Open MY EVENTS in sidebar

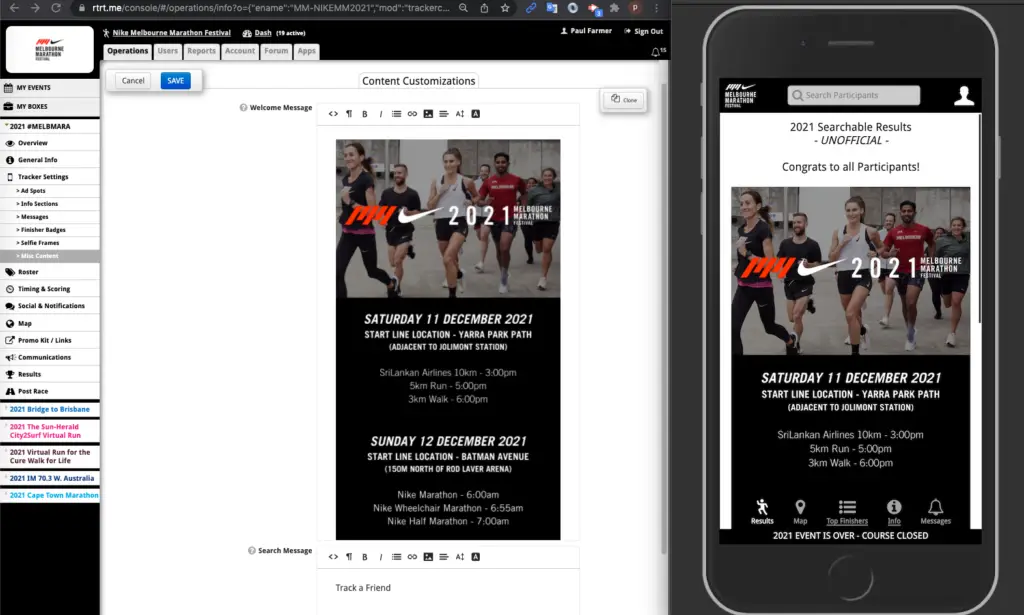[x=50, y=87]
